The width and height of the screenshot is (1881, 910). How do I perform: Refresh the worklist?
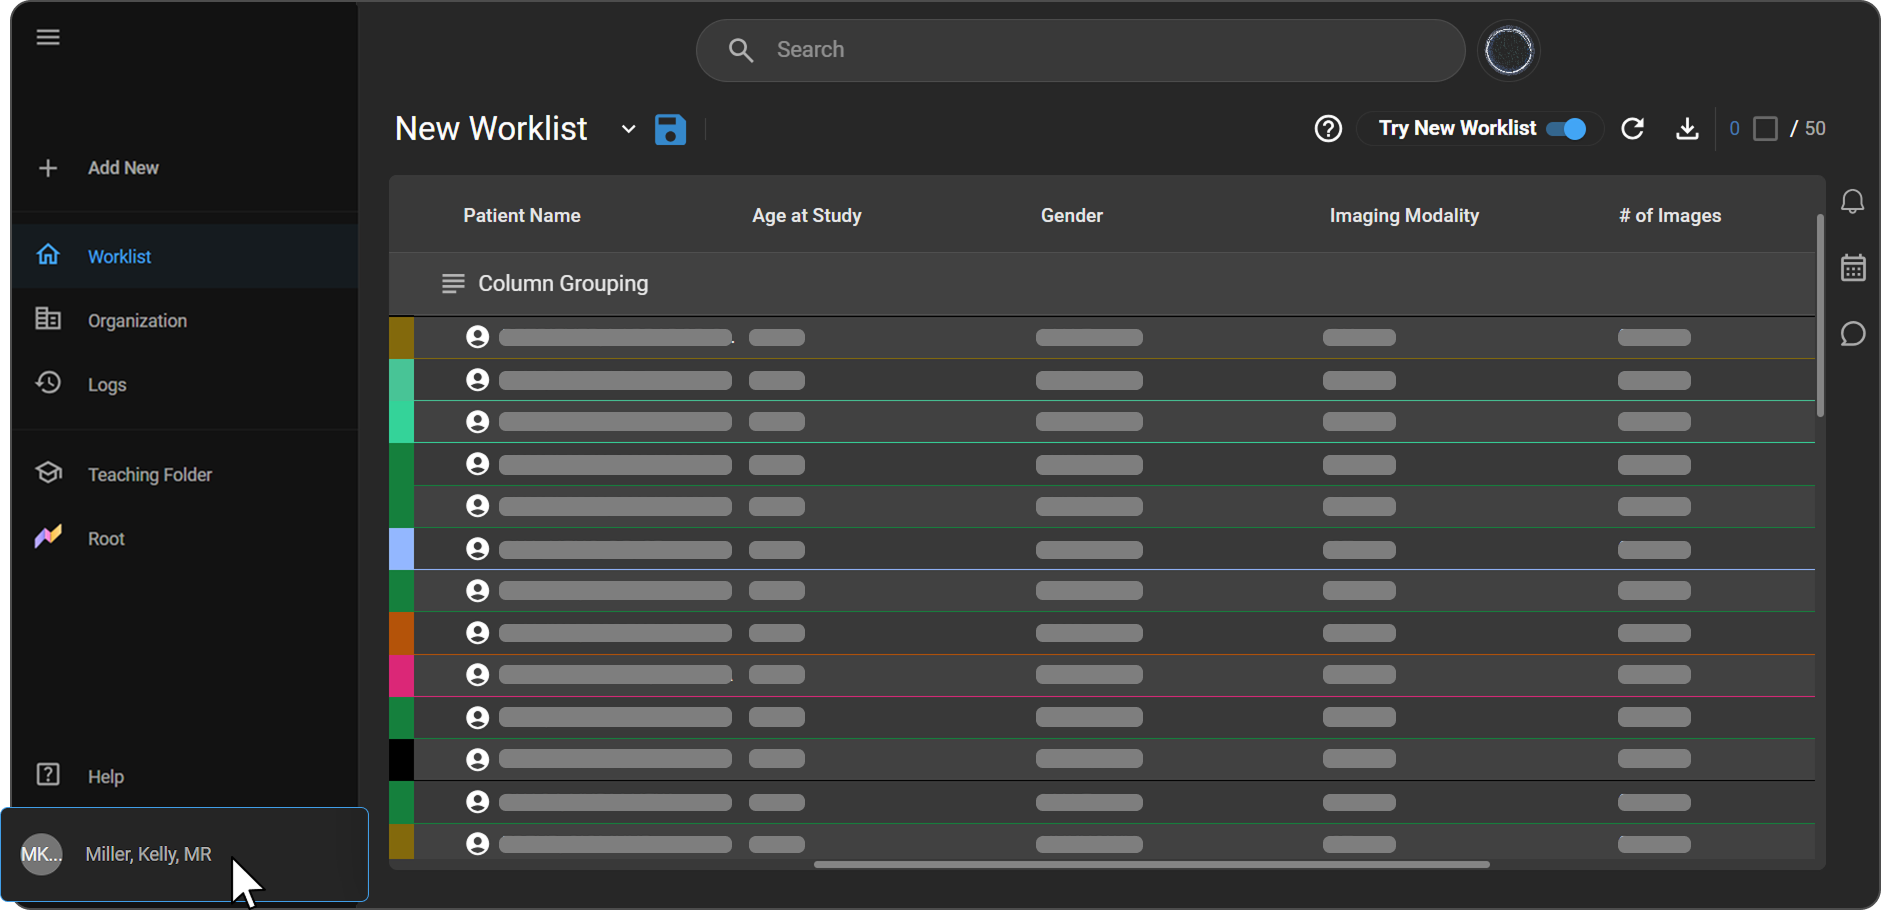1633,129
